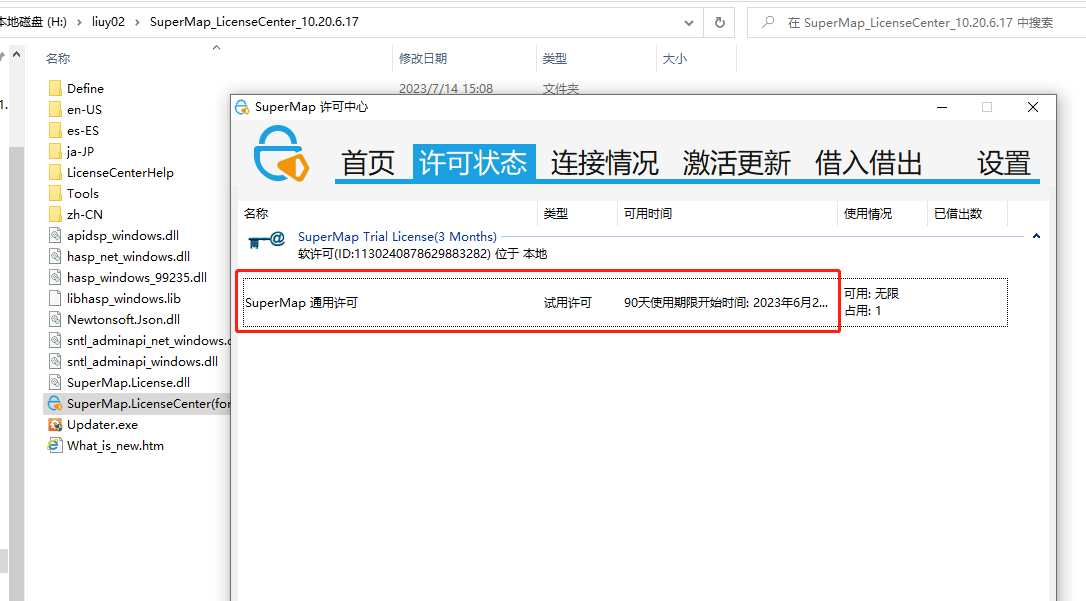Click the license list 名称 column header
1086x601 pixels.
click(389, 214)
